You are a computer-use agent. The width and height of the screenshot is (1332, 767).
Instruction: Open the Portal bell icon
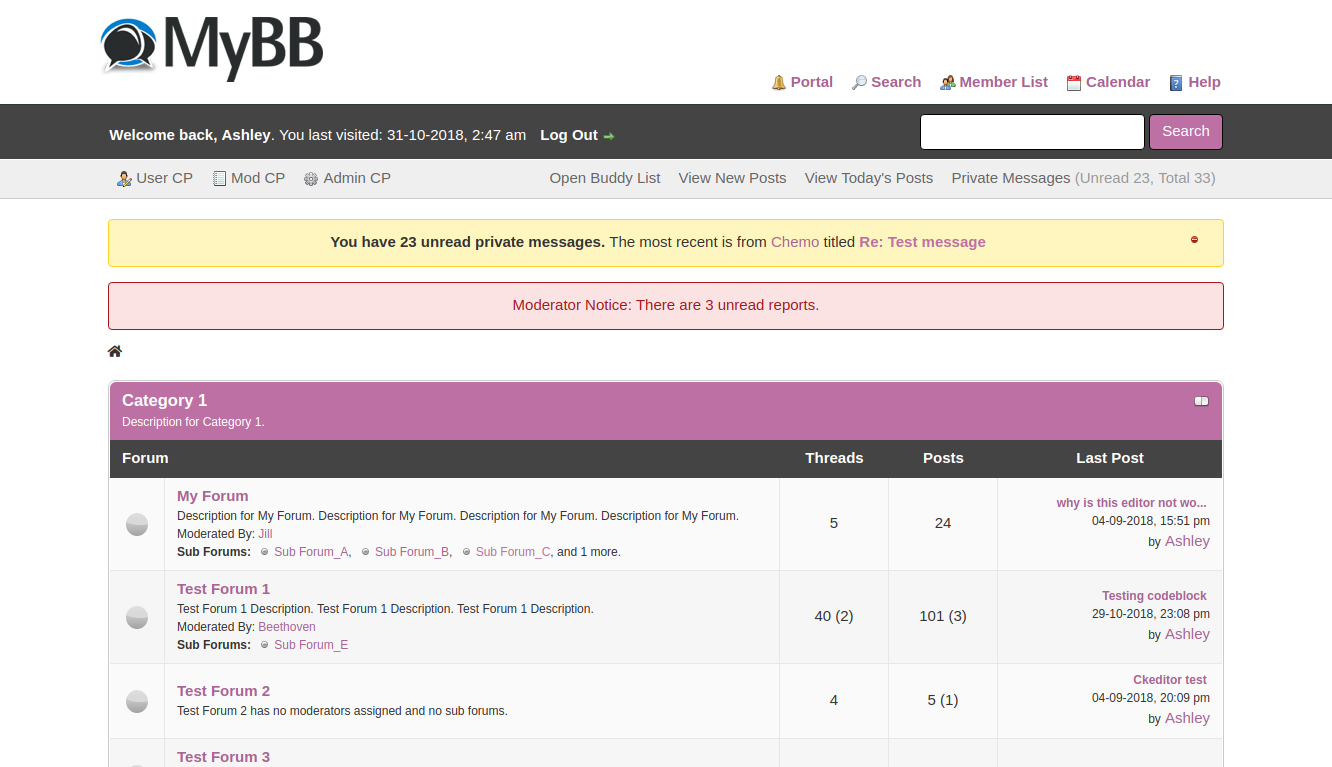click(779, 83)
